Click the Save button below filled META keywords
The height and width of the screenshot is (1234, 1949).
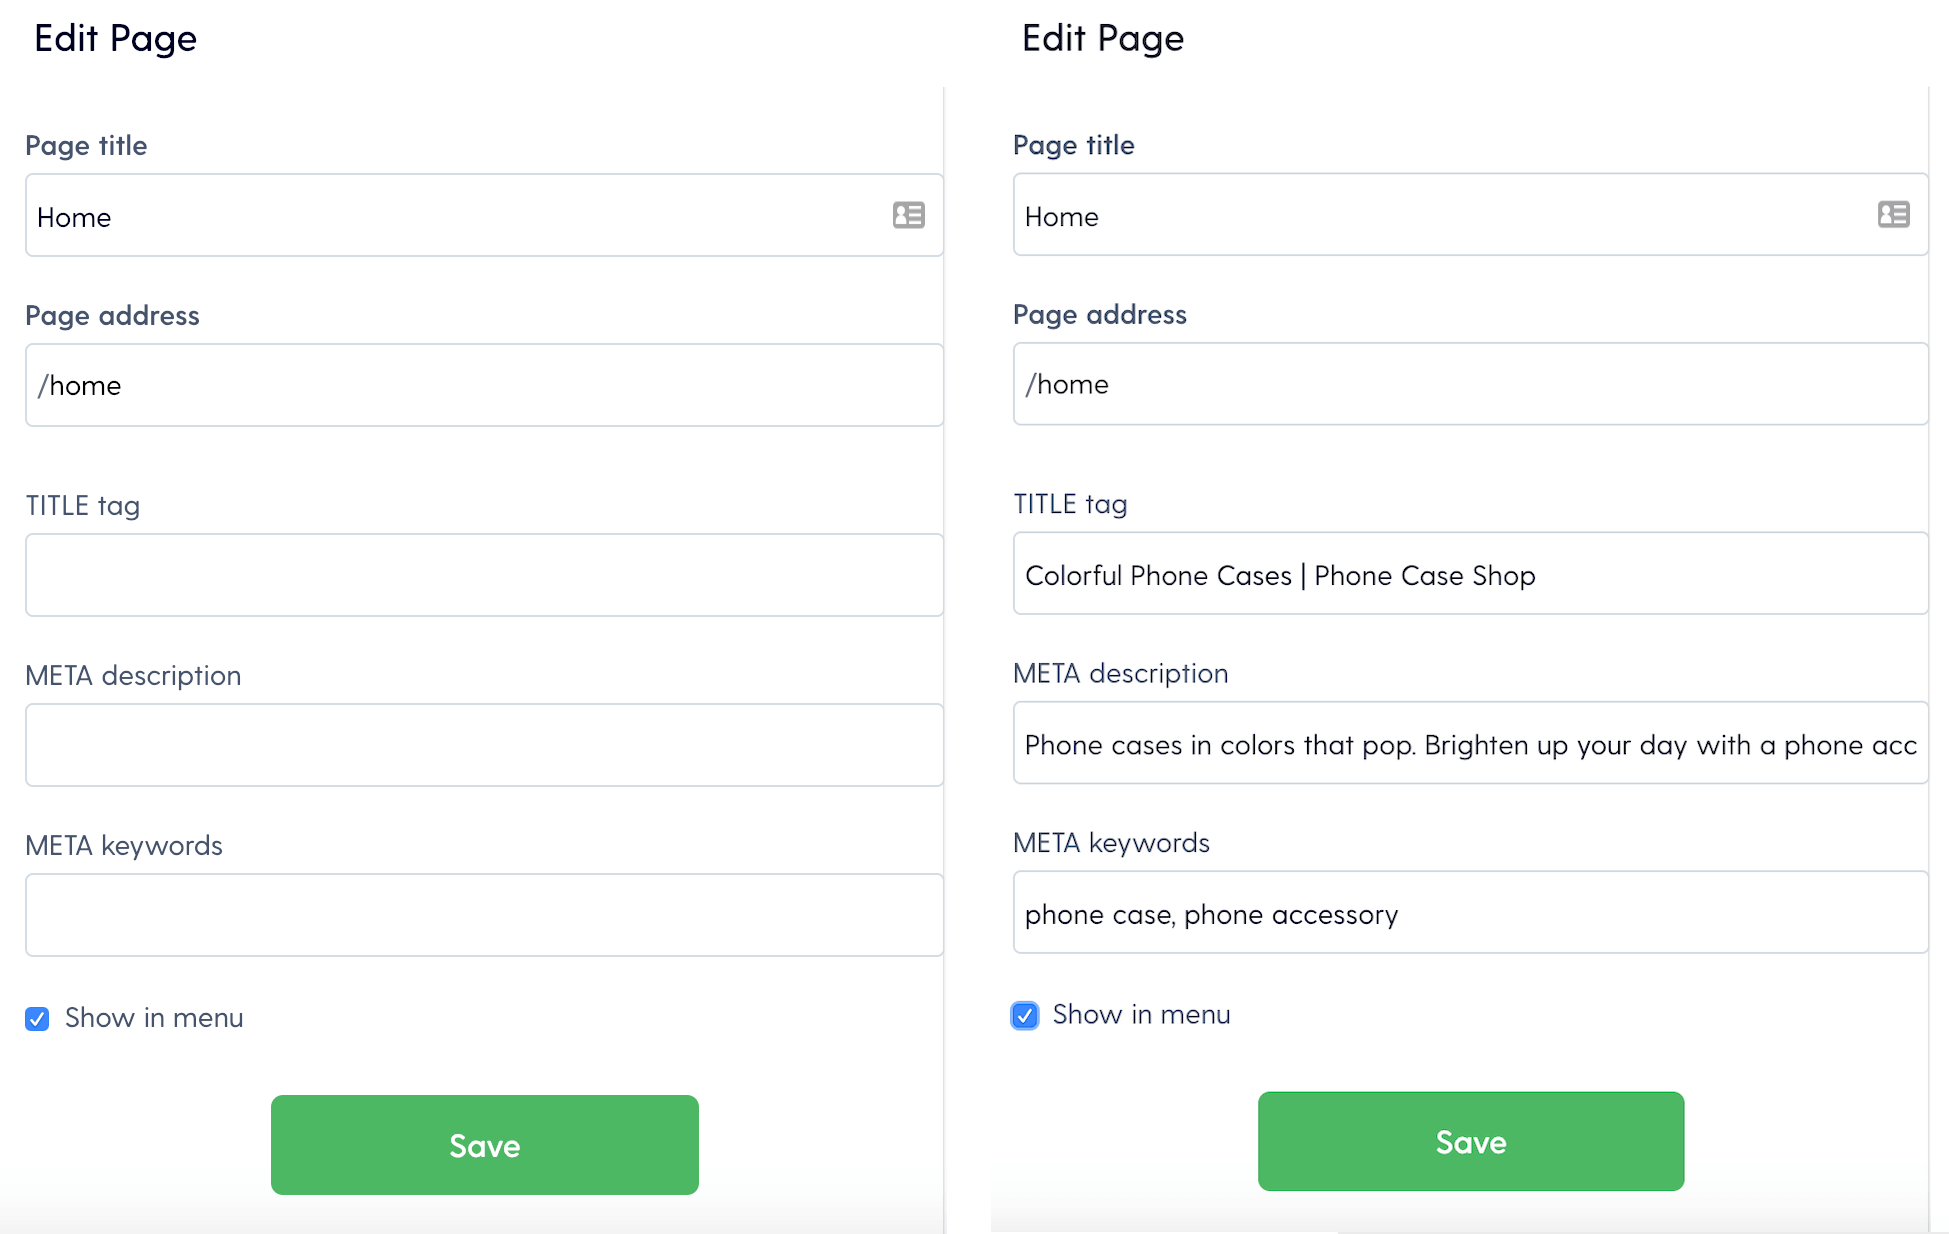point(1470,1141)
